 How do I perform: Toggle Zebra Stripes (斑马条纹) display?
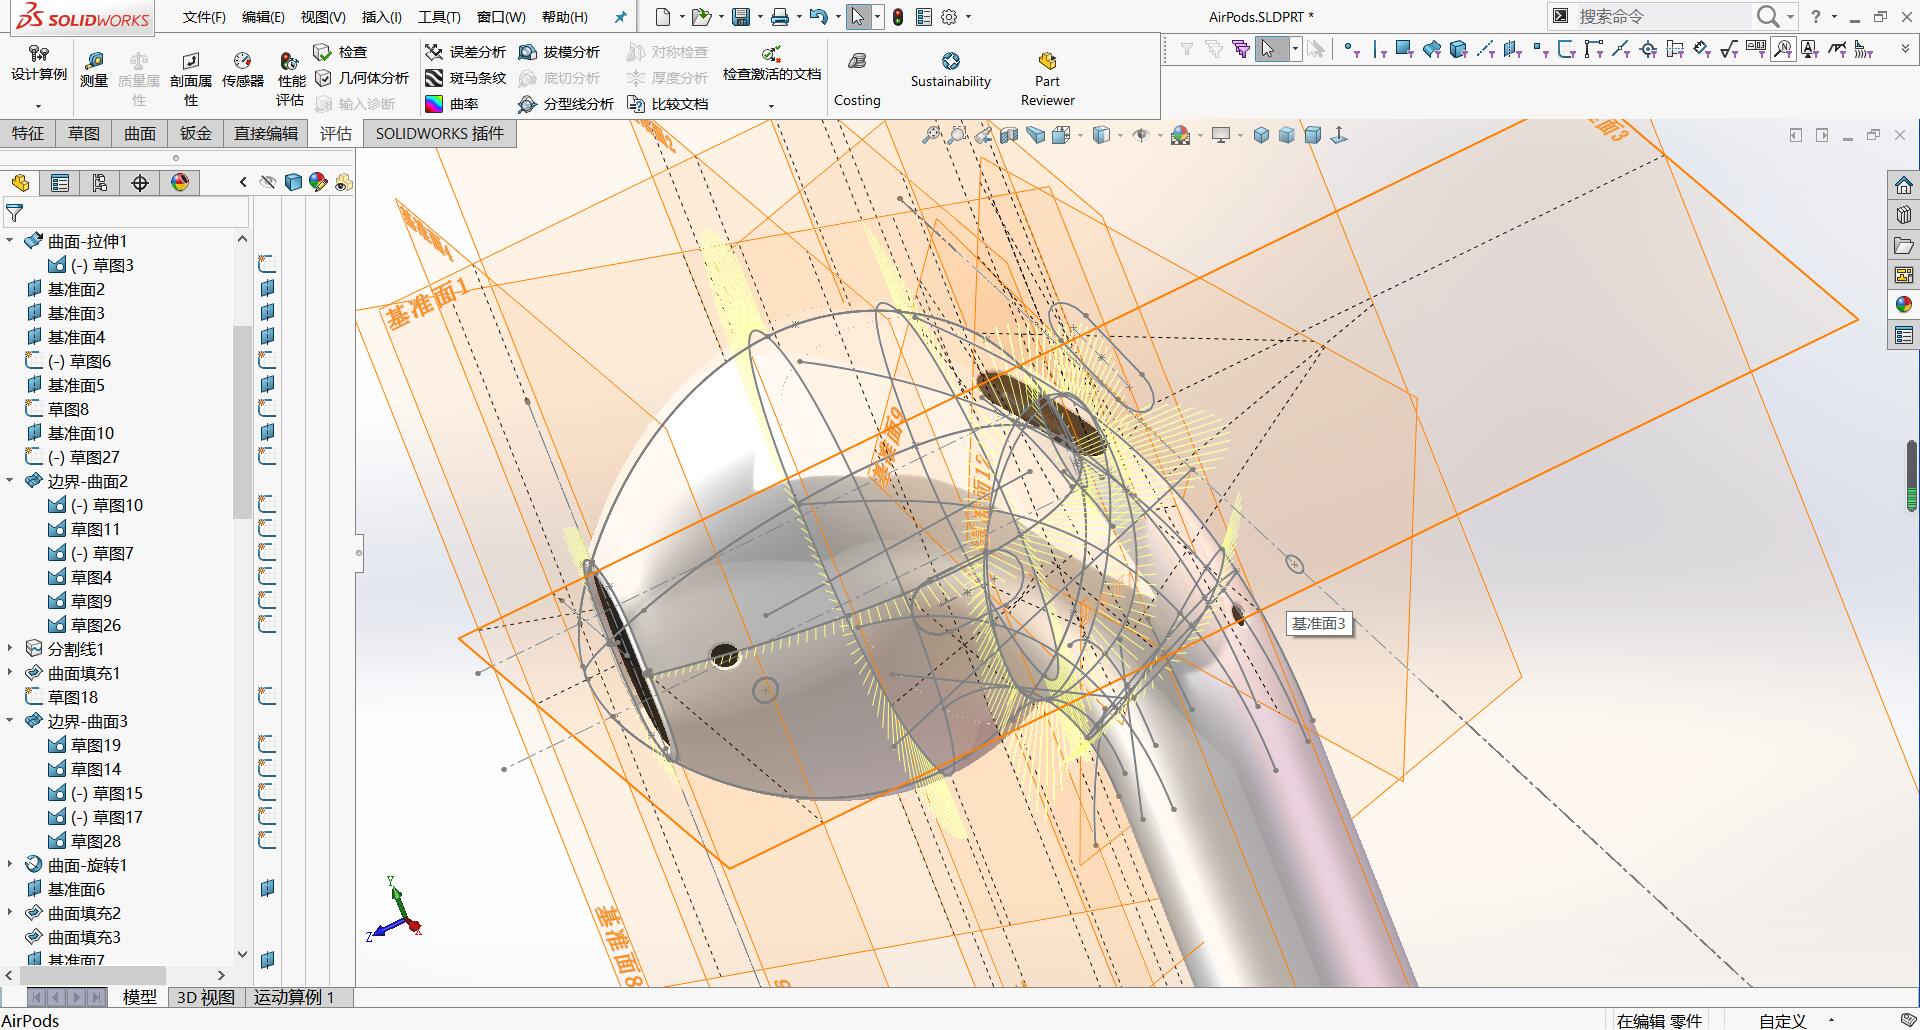[465, 78]
